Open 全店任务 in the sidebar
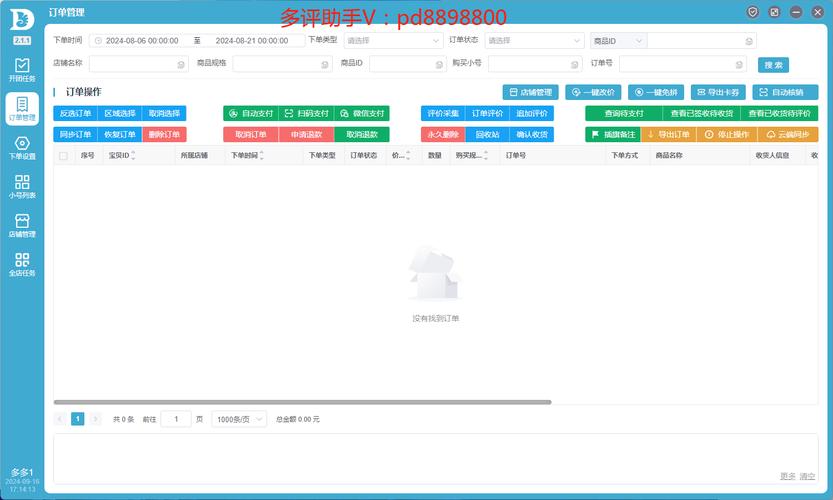 pos(22,264)
